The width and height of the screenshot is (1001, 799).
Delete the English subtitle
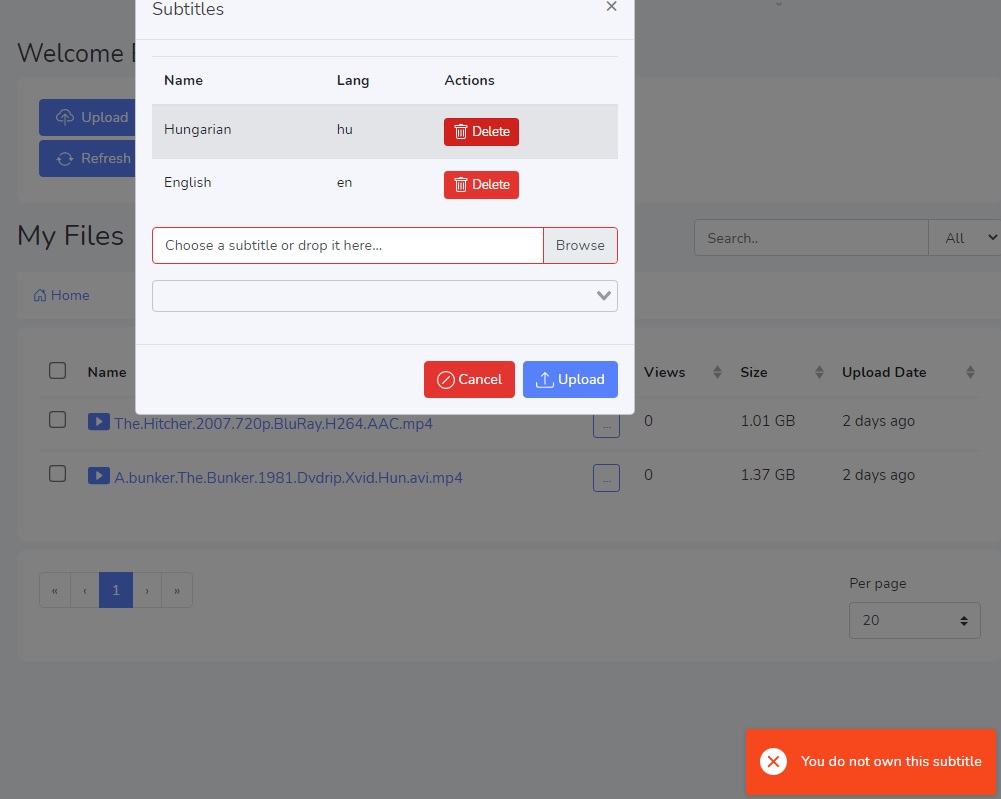coord(481,185)
